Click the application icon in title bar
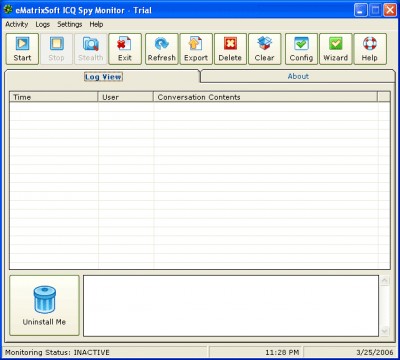The height and width of the screenshot is (360, 400). coord(8,10)
